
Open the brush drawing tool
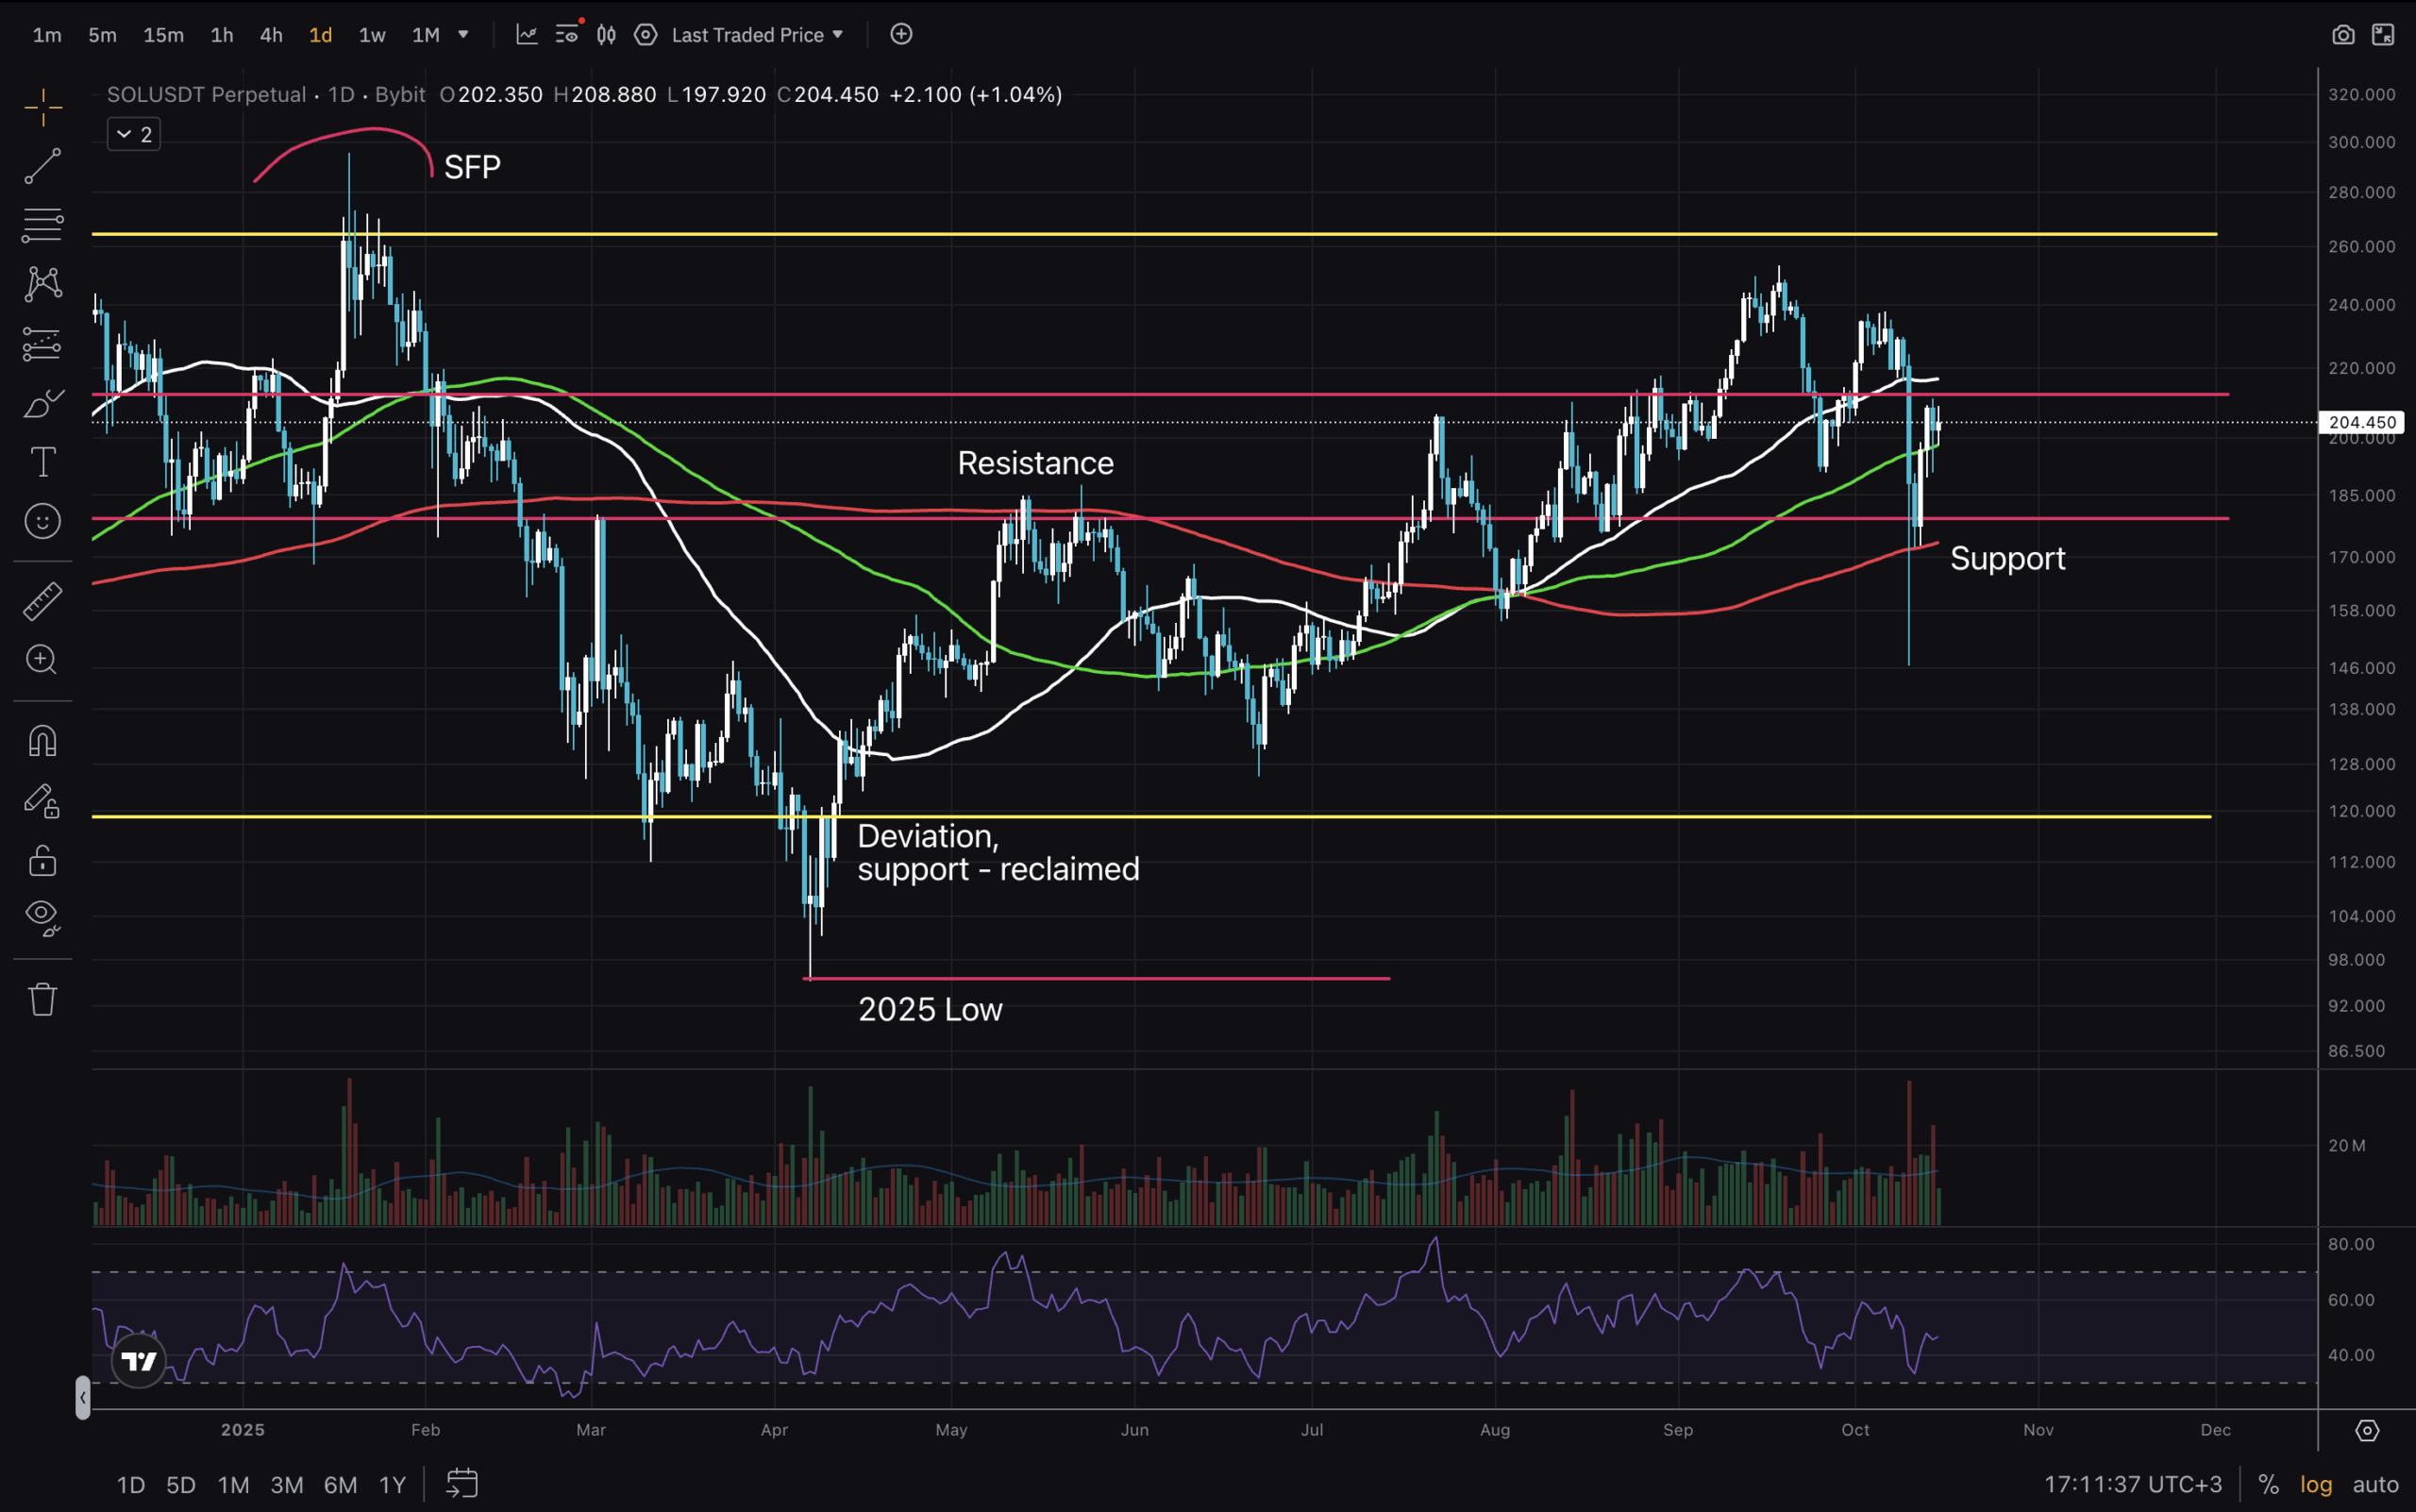[x=42, y=404]
